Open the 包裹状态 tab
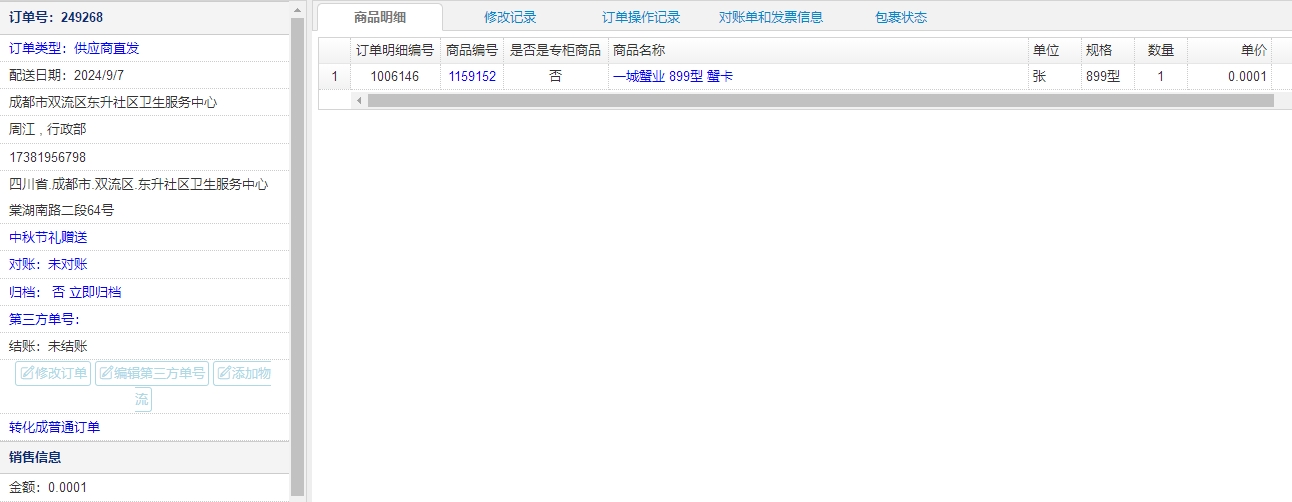This screenshot has width=1292, height=502. 901,17
